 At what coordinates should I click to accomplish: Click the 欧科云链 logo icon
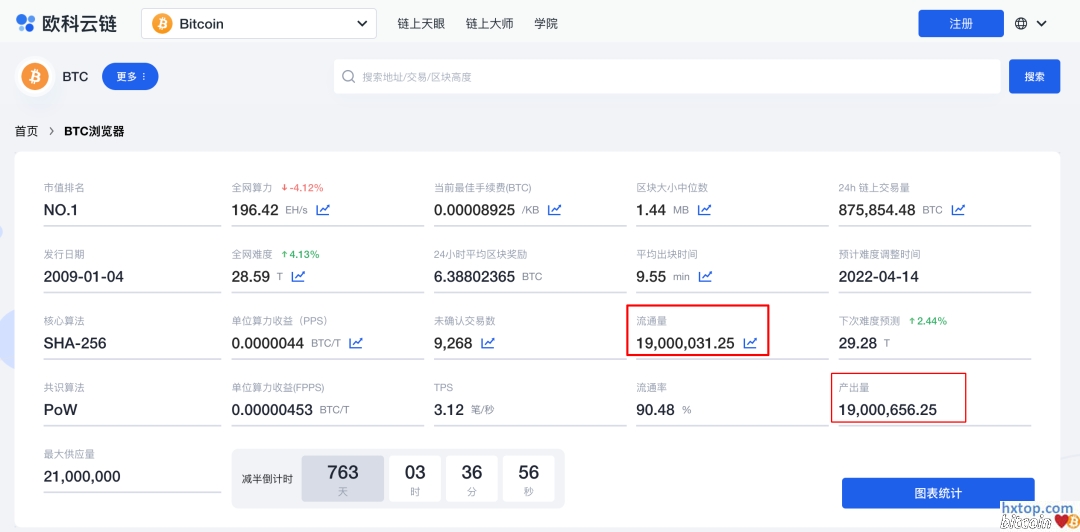pos(25,23)
